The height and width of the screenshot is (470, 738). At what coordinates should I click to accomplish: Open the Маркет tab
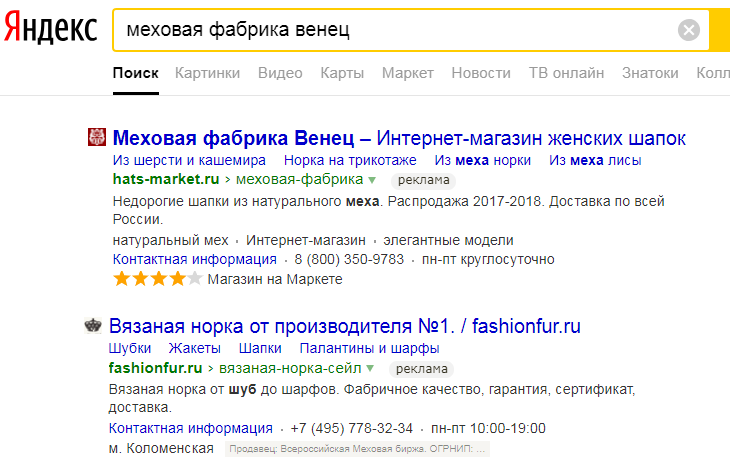coord(408,73)
